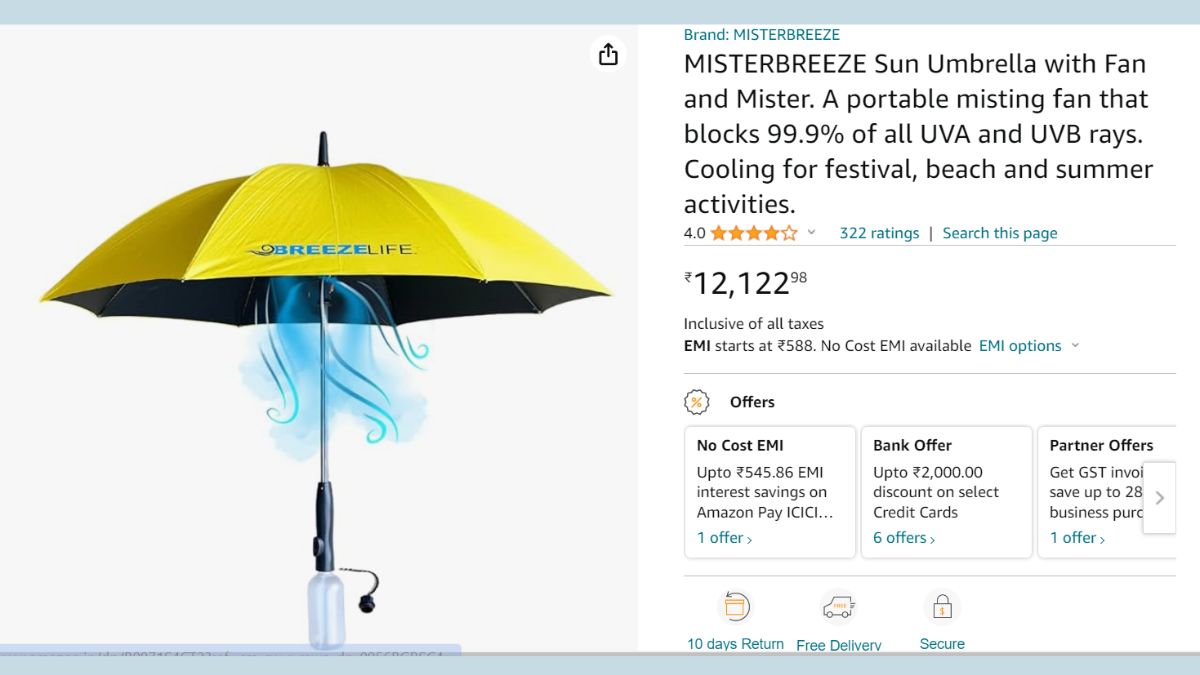Click the 10 days Return text link
Image resolution: width=1200 pixels, height=675 pixels.
(x=735, y=644)
